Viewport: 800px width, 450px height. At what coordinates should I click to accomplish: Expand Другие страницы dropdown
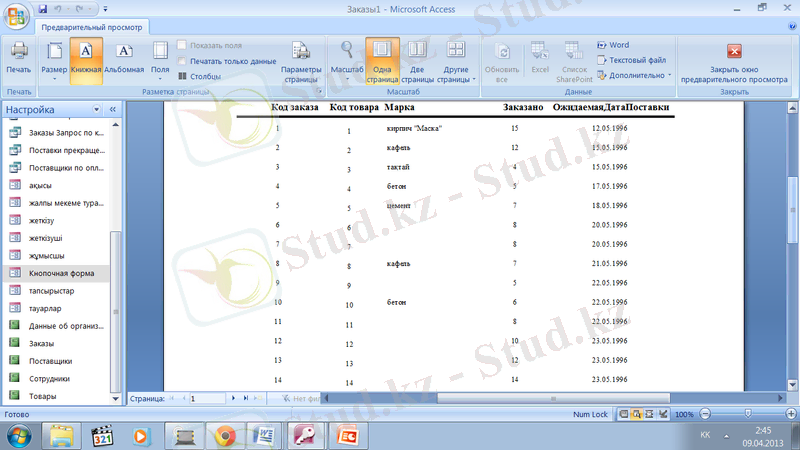[456, 60]
